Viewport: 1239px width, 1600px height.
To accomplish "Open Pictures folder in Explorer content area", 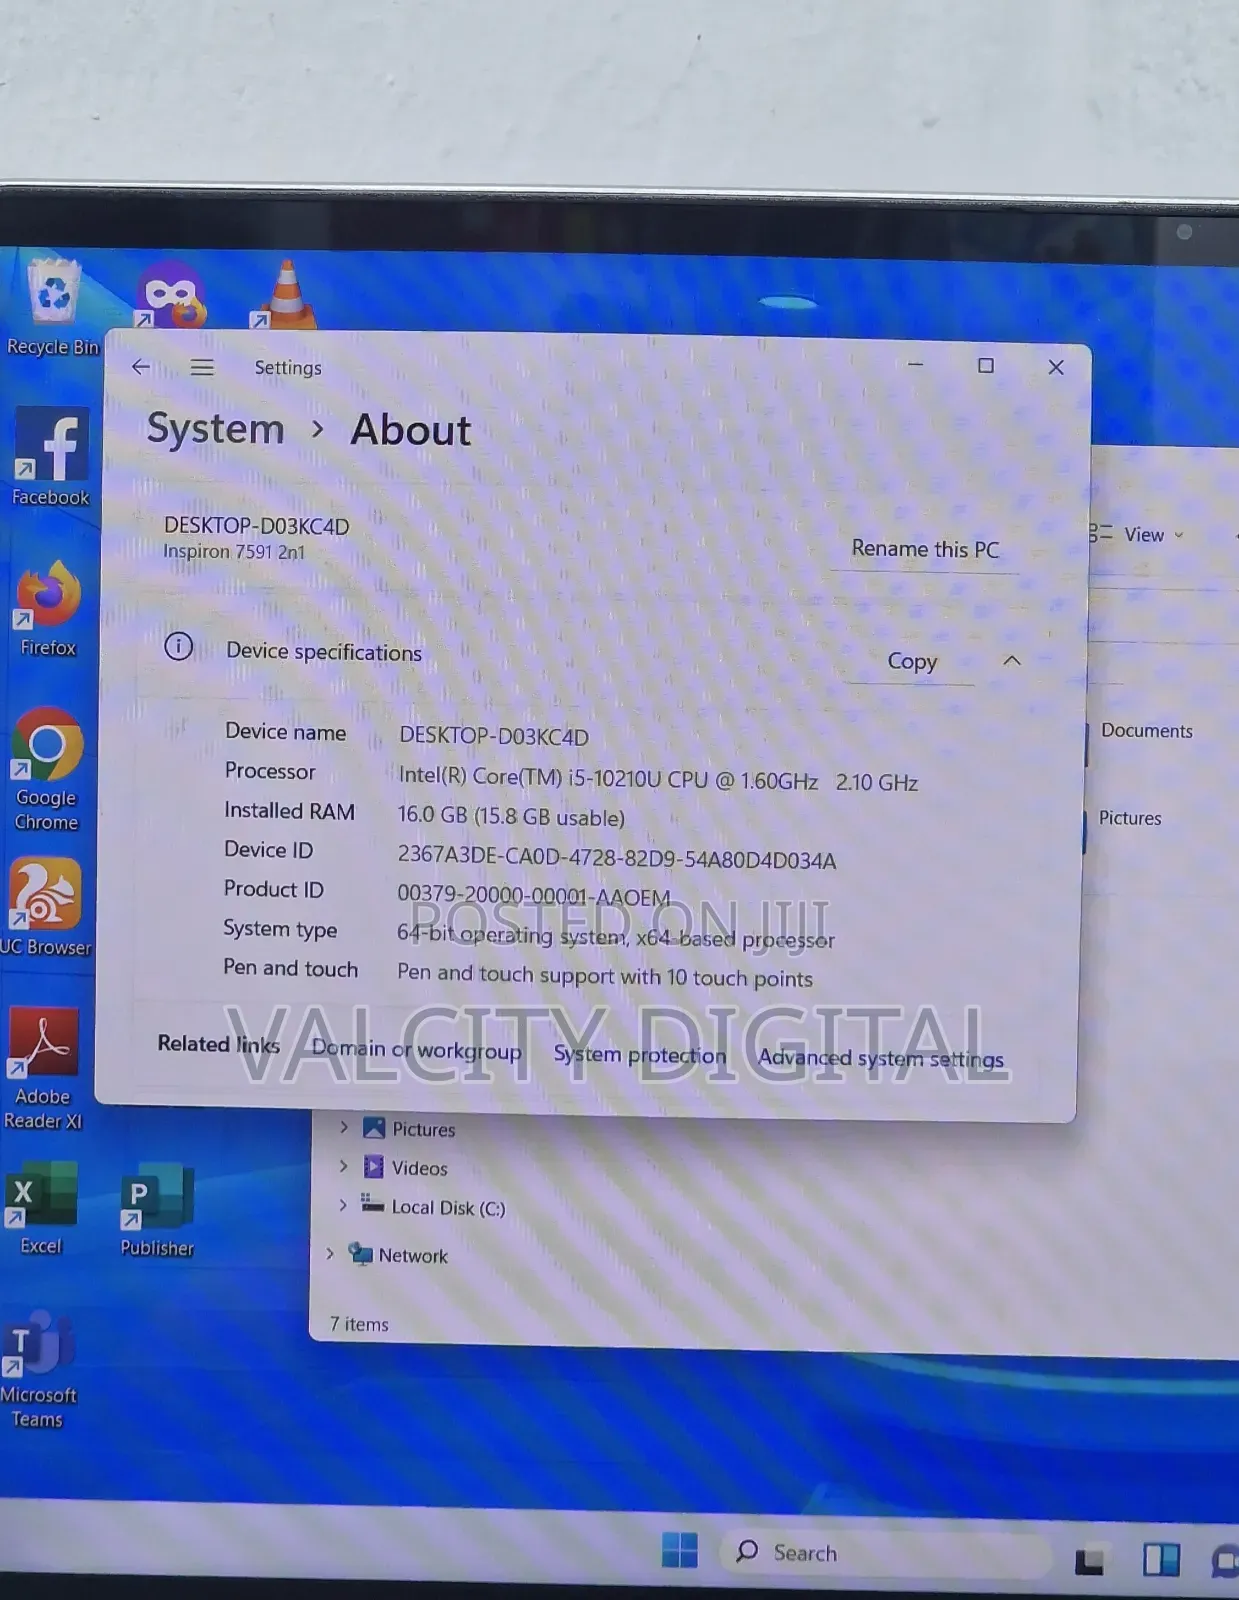I will coord(1130,818).
